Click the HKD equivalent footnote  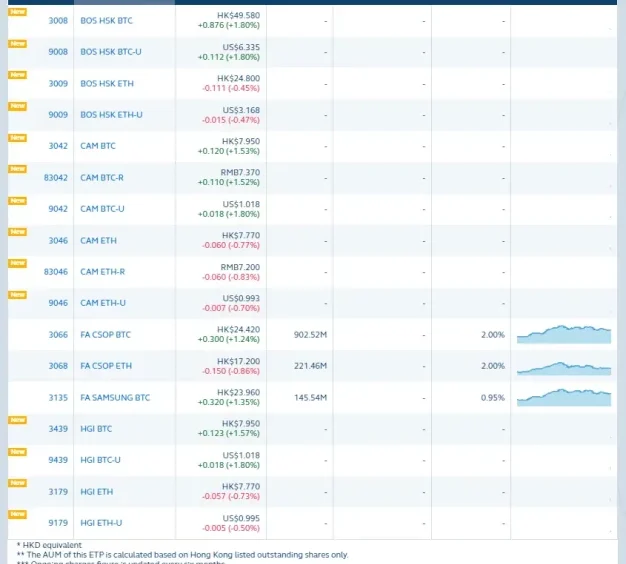pos(49,546)
